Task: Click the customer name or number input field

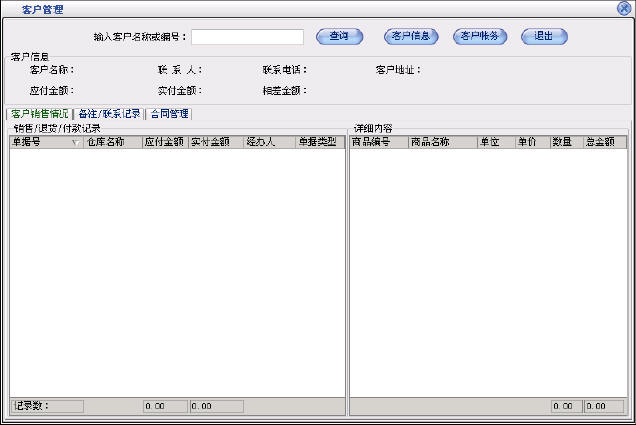Action: point(247,37)
